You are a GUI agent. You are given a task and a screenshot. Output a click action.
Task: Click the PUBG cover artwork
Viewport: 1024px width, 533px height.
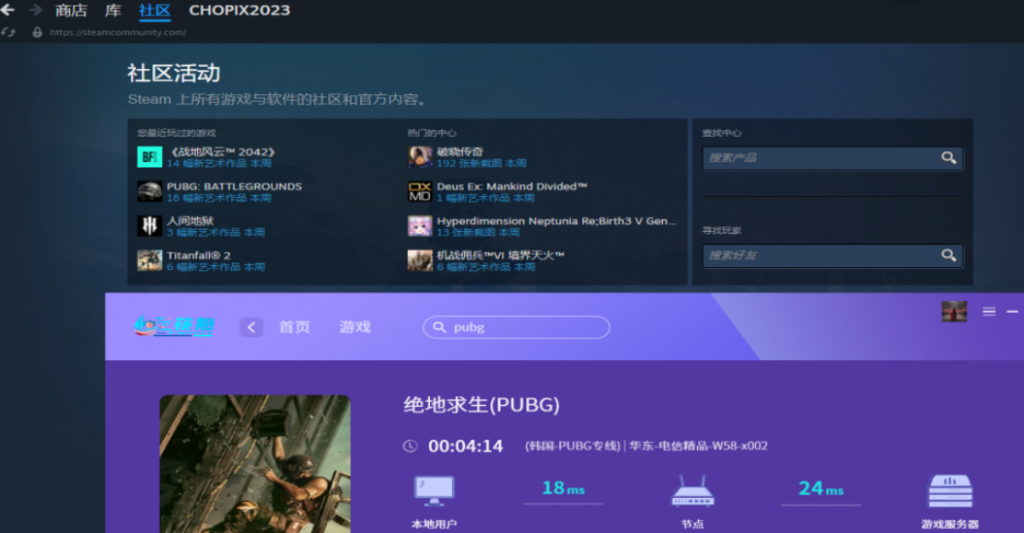click(x=255, y=464)
